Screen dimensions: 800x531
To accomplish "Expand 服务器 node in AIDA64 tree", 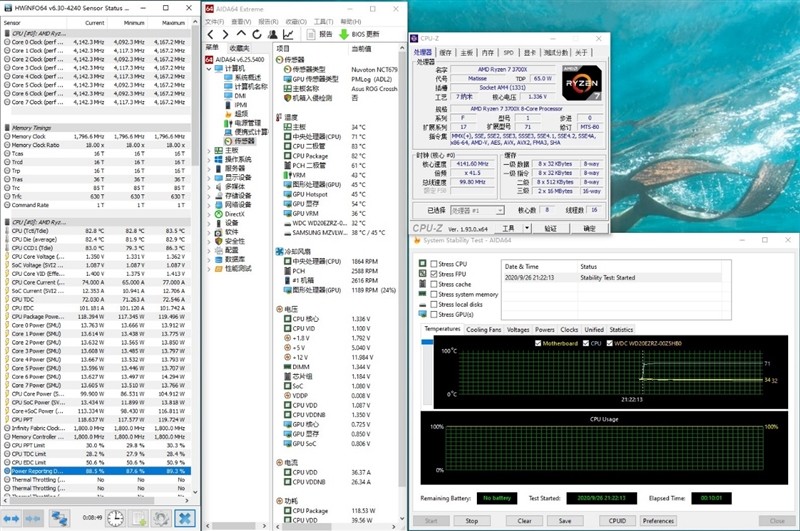I will click(209, 168).
